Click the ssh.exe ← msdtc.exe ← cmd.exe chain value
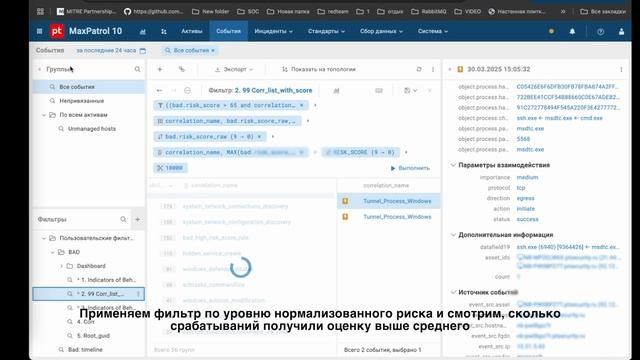The width and height of the screenshot is (640, 360). tap(559, 118)
